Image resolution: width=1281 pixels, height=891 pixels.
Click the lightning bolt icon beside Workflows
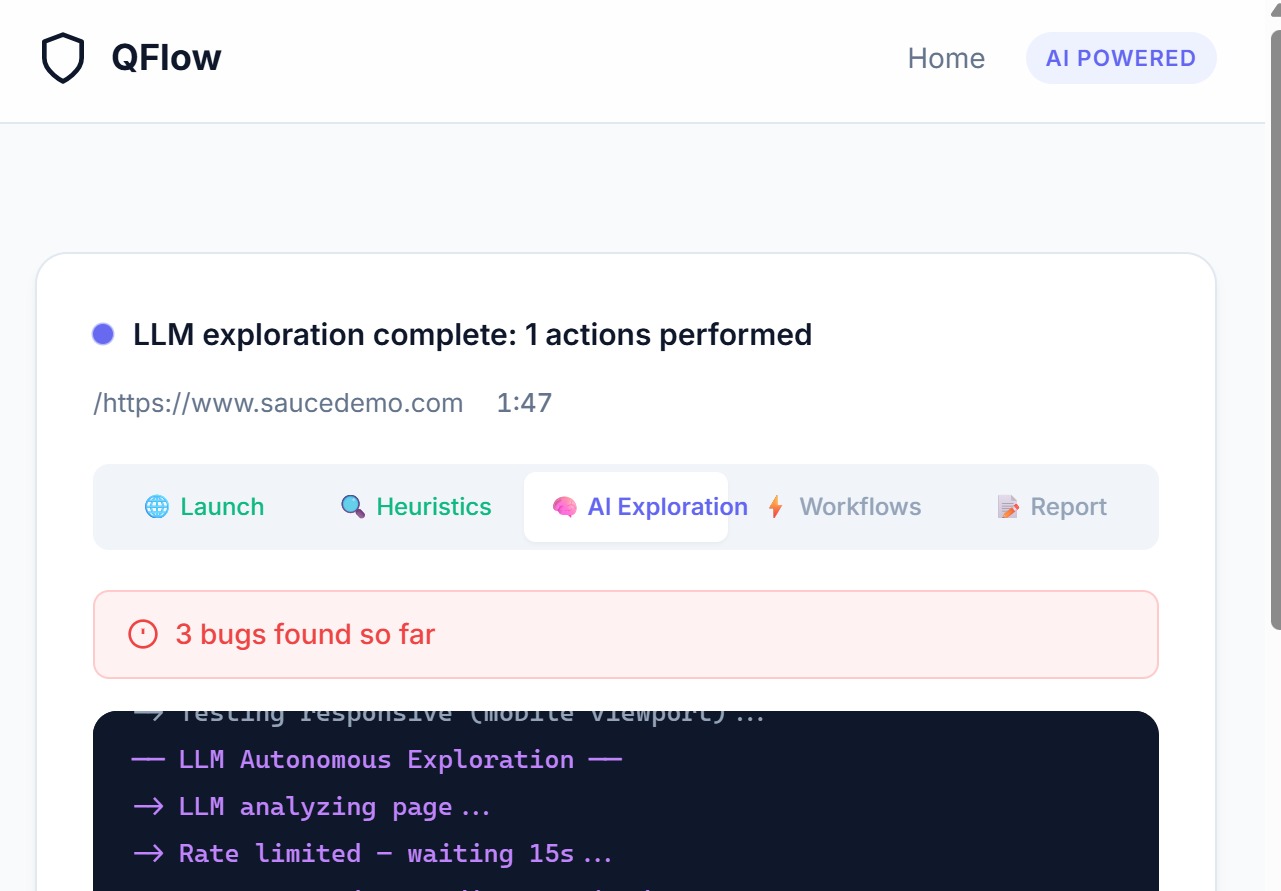point(775,507)
